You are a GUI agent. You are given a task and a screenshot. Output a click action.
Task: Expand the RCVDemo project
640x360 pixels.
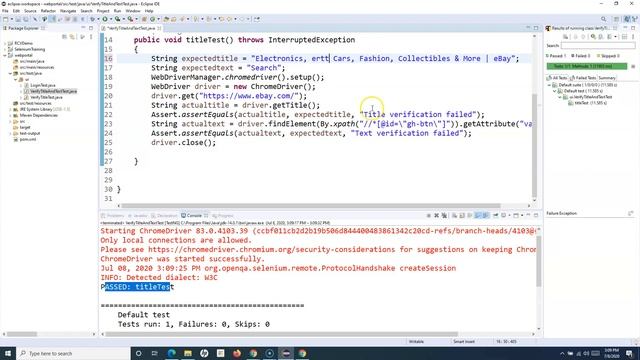pyautogui.click(x=5, y=43)
